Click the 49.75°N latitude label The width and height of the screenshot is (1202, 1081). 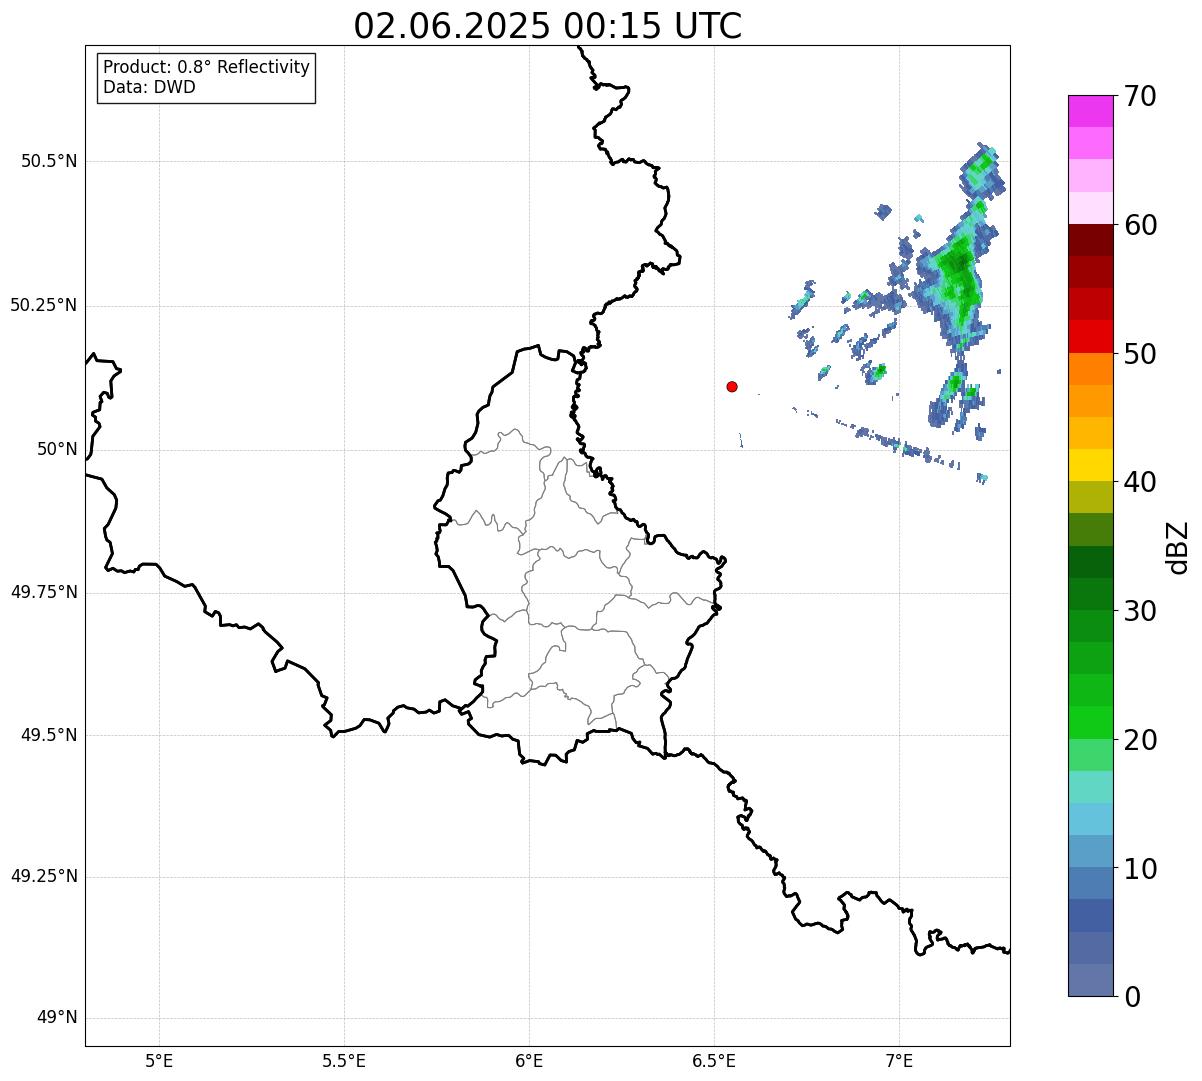(44, 593)
